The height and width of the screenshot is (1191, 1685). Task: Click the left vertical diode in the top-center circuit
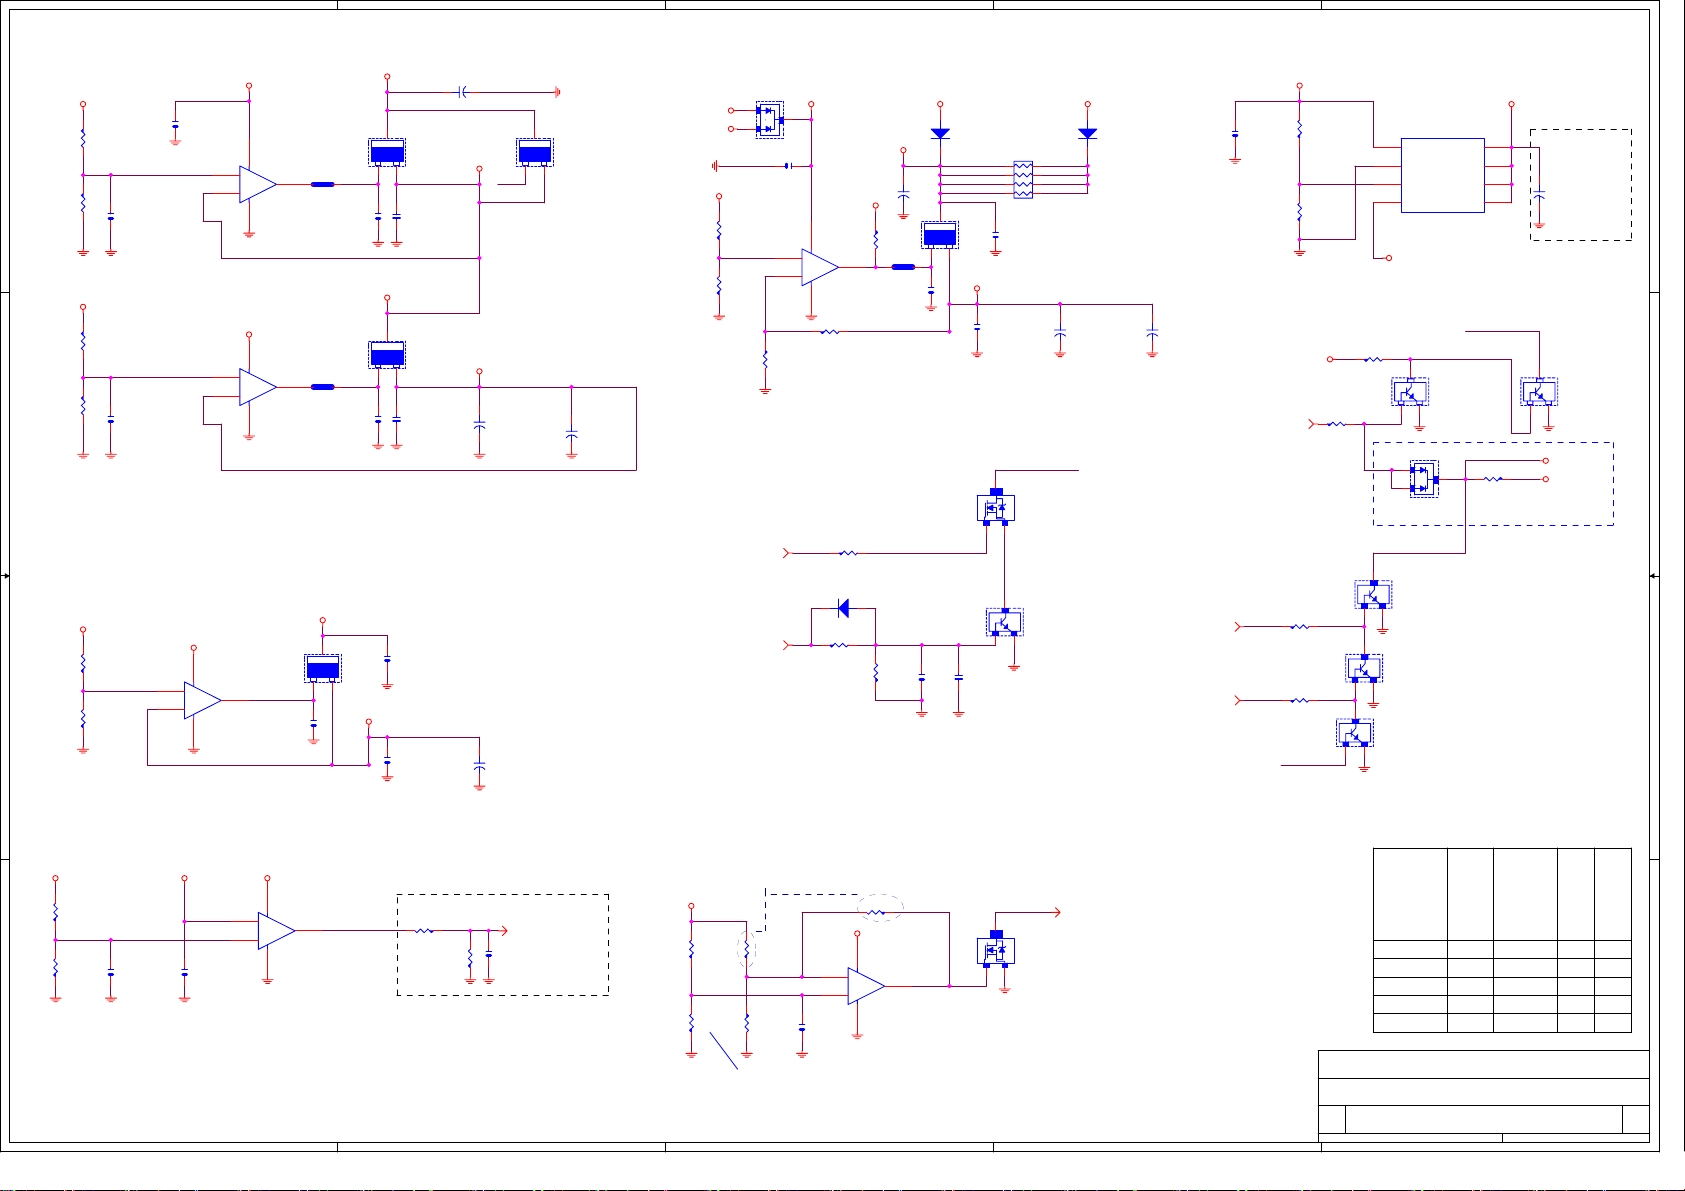click(940, 133)
